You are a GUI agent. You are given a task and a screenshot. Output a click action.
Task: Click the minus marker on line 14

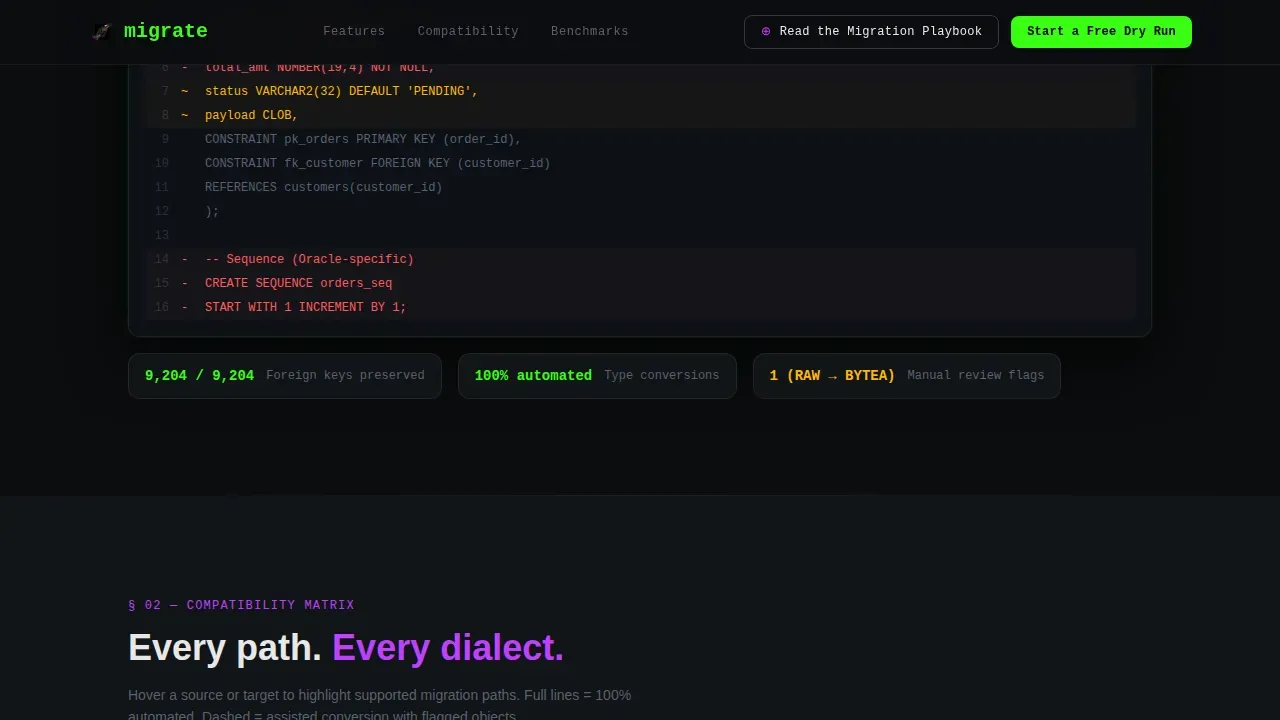[184, 259]
